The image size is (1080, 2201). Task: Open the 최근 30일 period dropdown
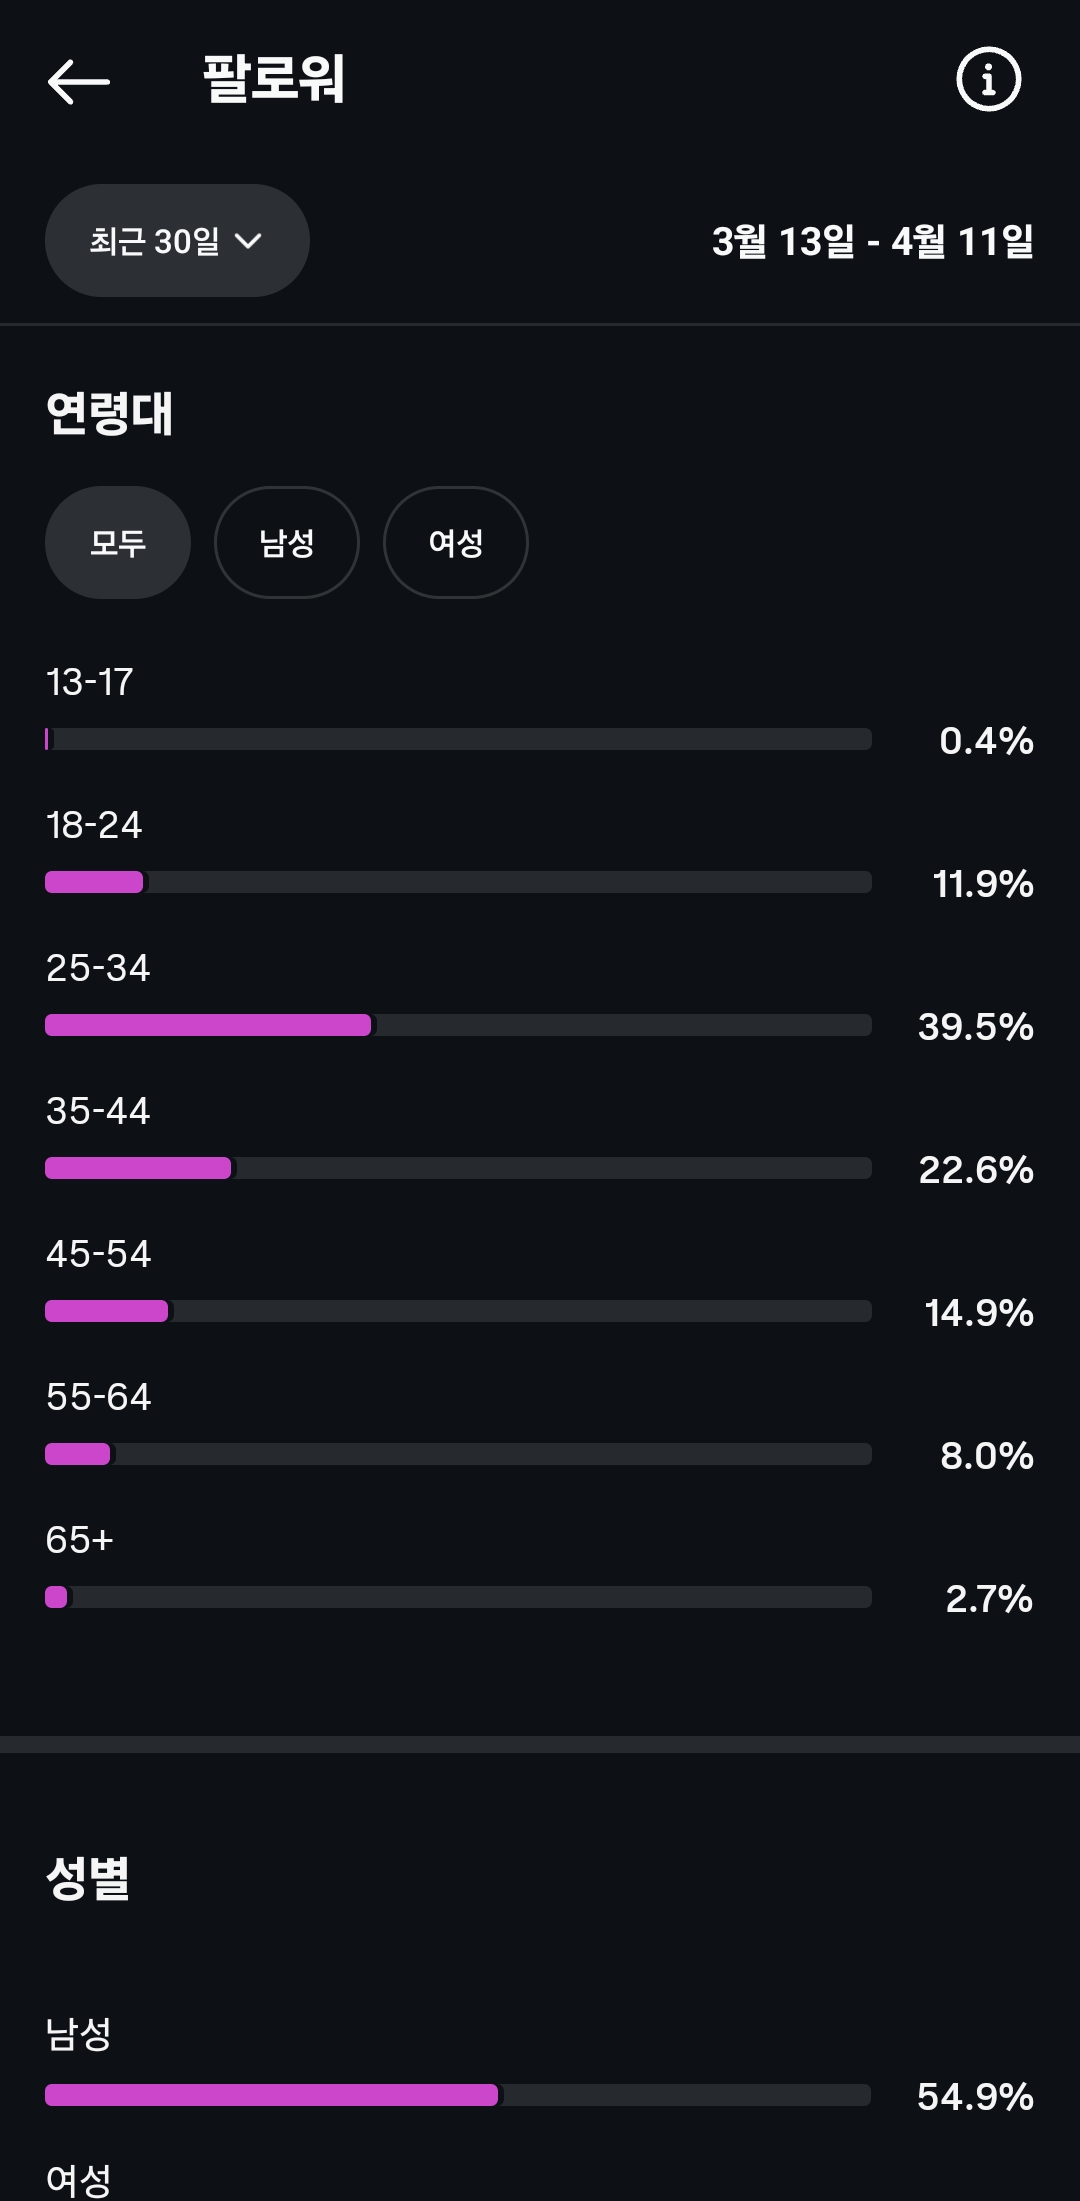[177, 241]
